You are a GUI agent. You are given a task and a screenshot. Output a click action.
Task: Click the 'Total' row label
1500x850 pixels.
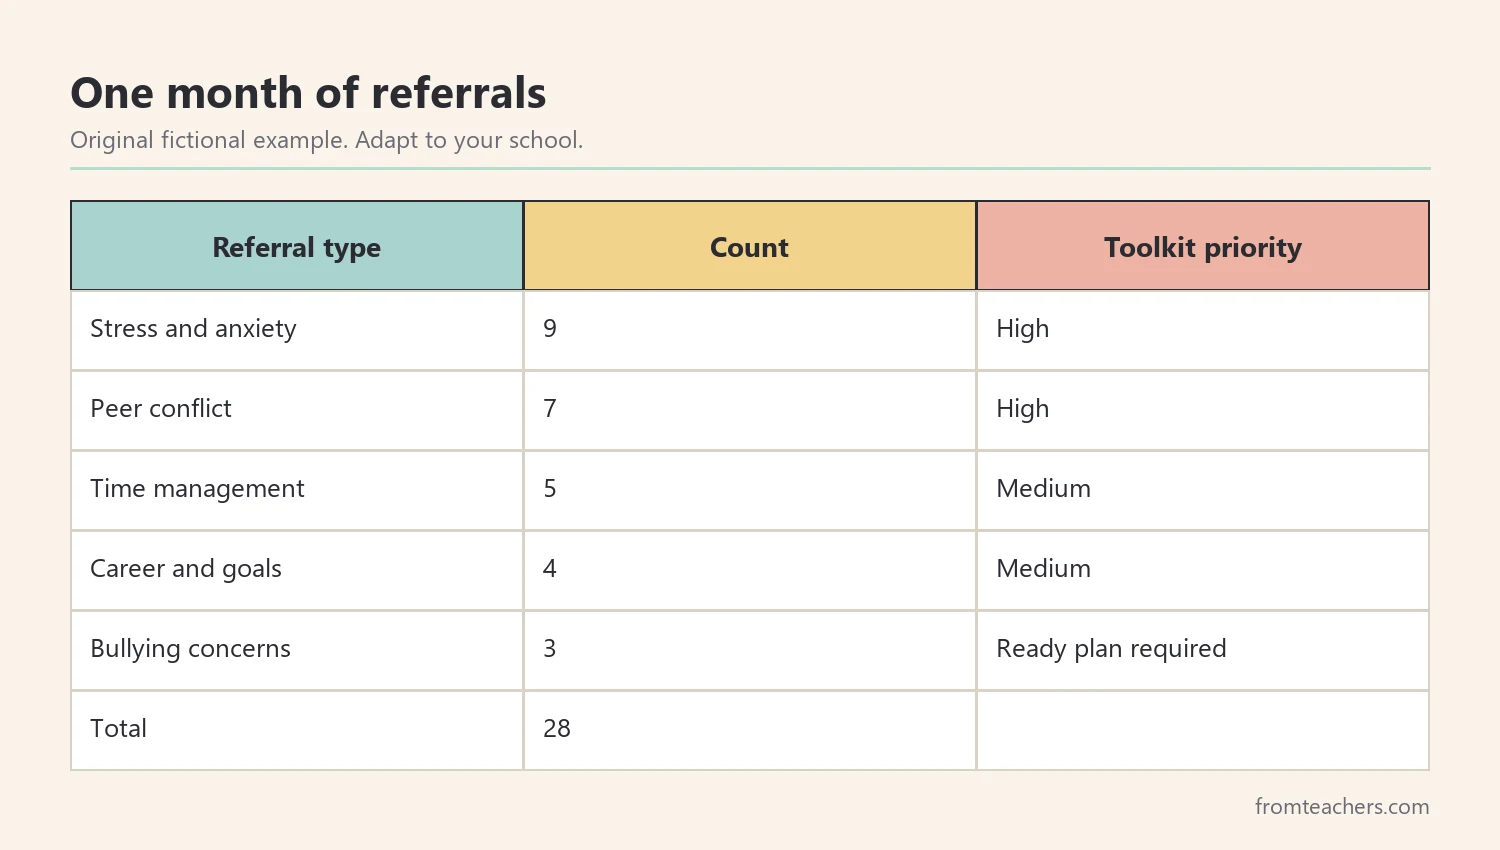click(x=297, y=730)
